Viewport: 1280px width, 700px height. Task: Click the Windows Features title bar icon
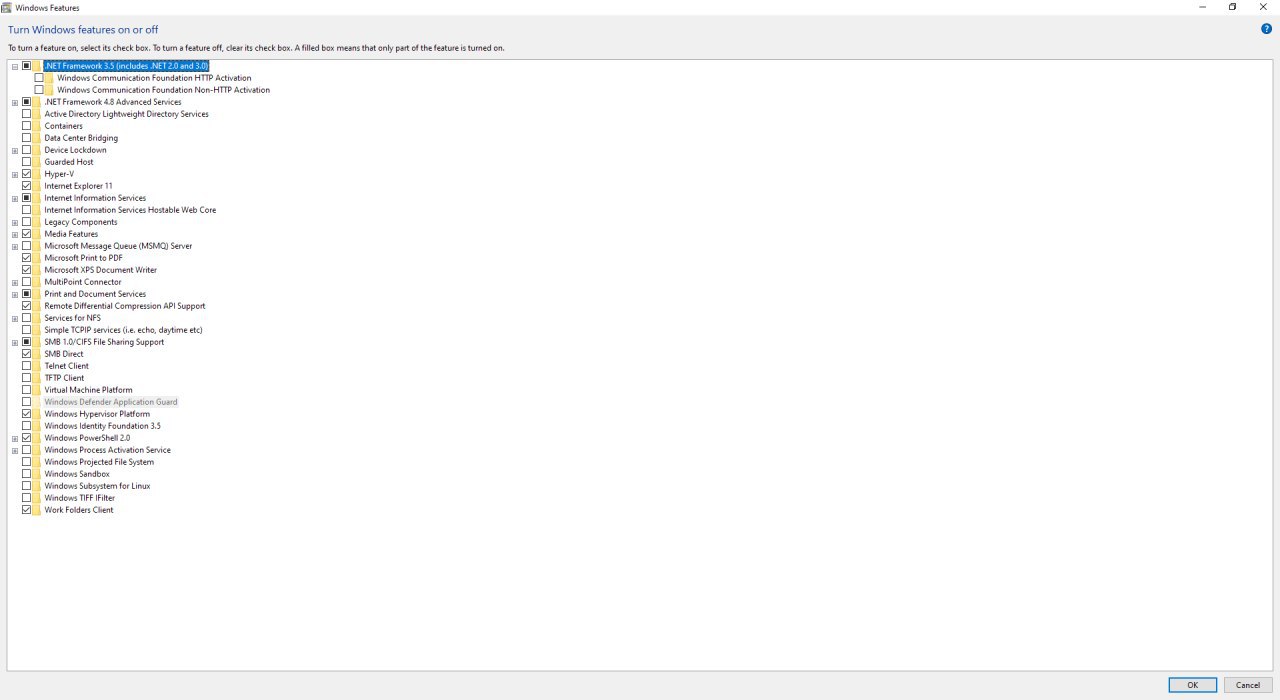(x=7, y=7)
